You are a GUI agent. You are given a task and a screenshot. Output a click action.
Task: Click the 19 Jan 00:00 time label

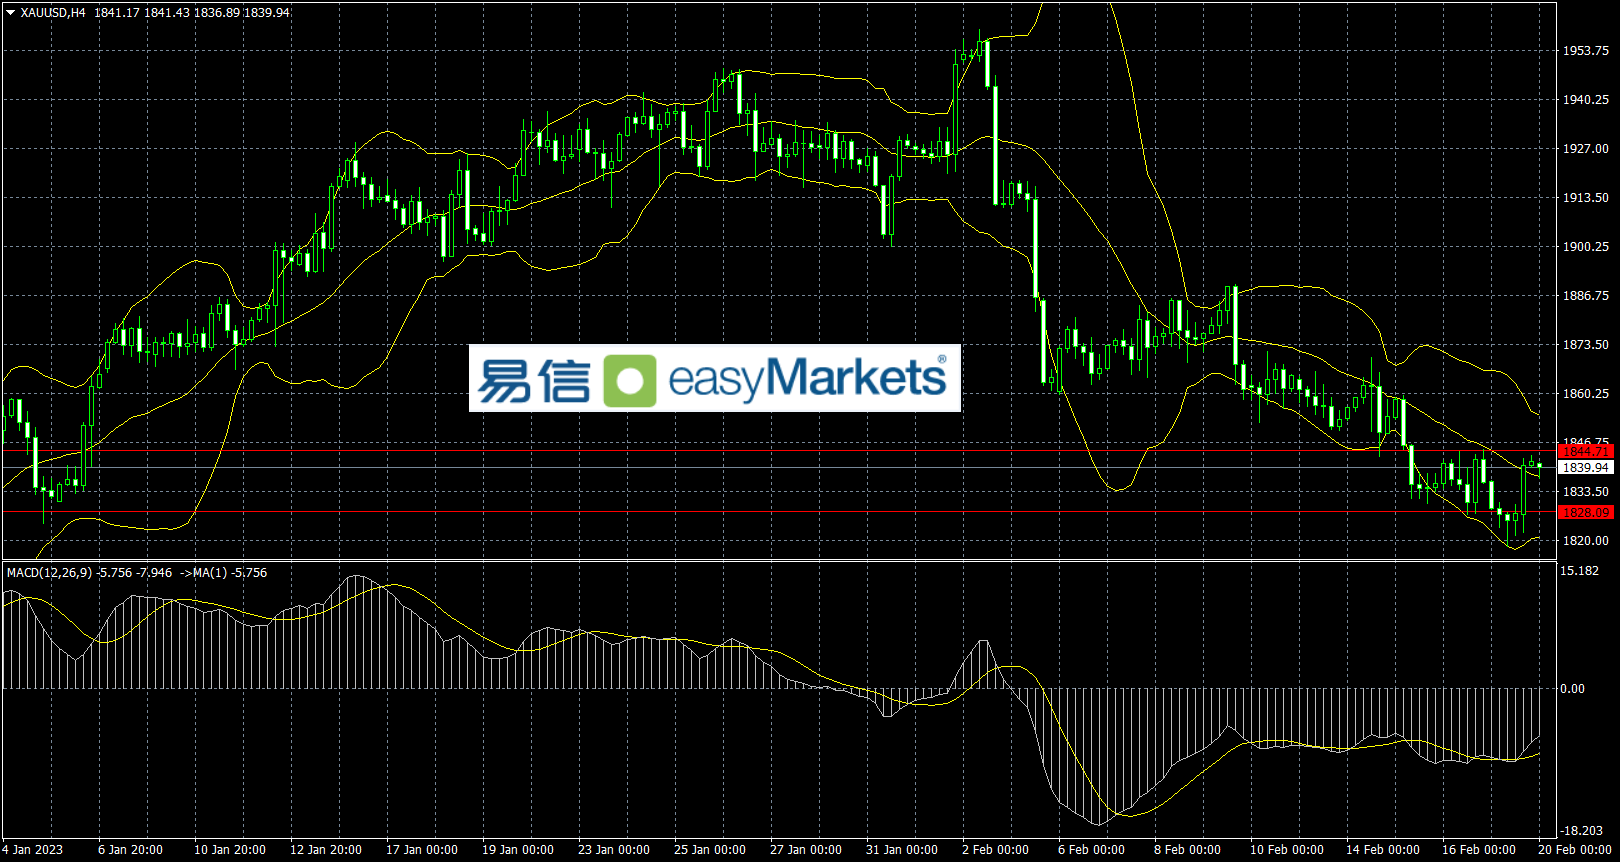point(518,850)
